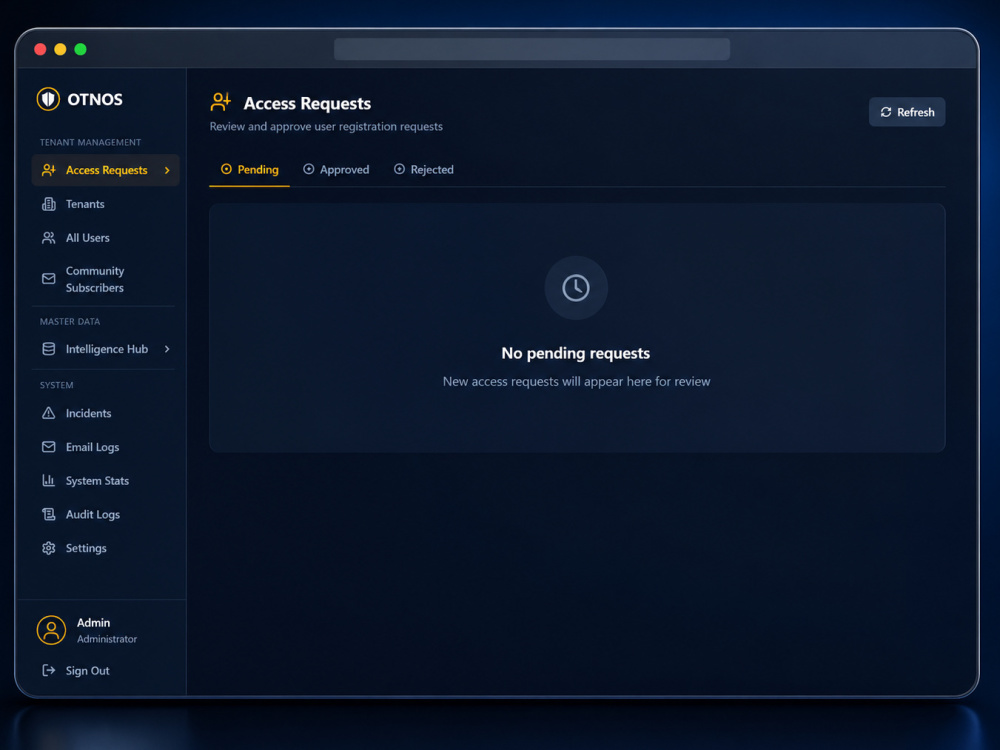Click the Access Requests page heading
The height and width of the screenshot is (750, 1000).
click(x=307, y=103)
